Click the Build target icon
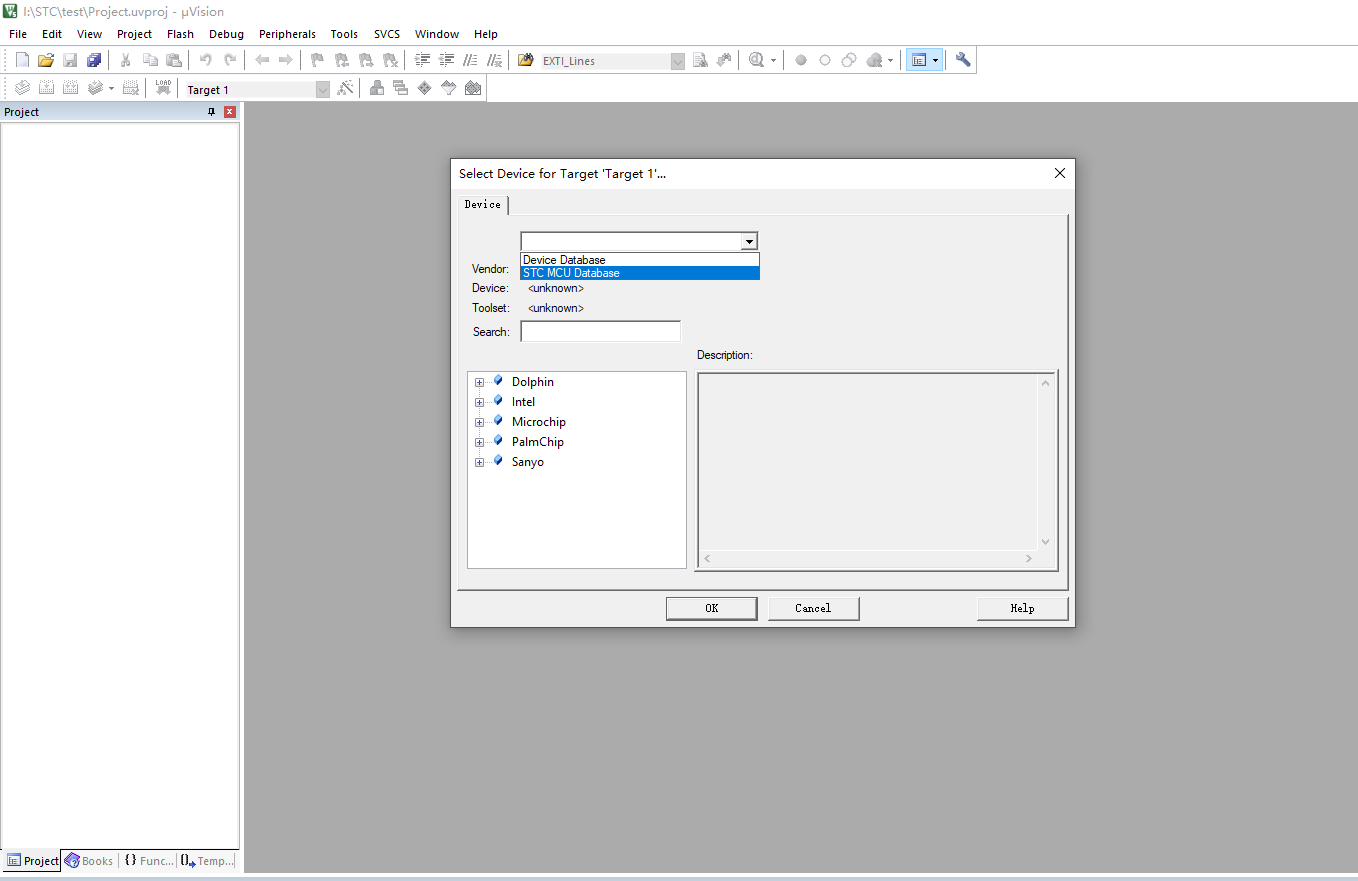1358x881 pixels. (x=46, y=88)
